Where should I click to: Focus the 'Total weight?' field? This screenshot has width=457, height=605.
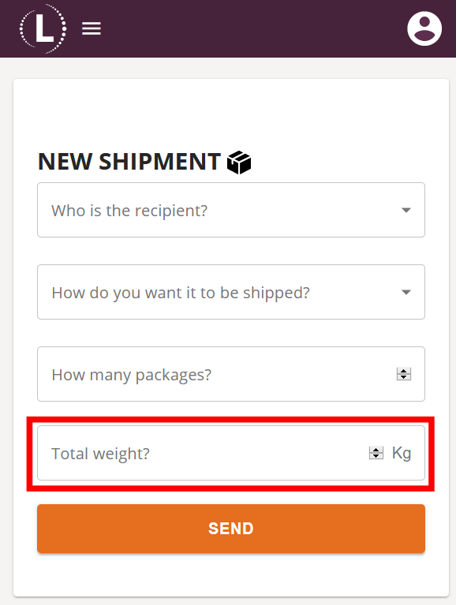[x=231, y=453]
